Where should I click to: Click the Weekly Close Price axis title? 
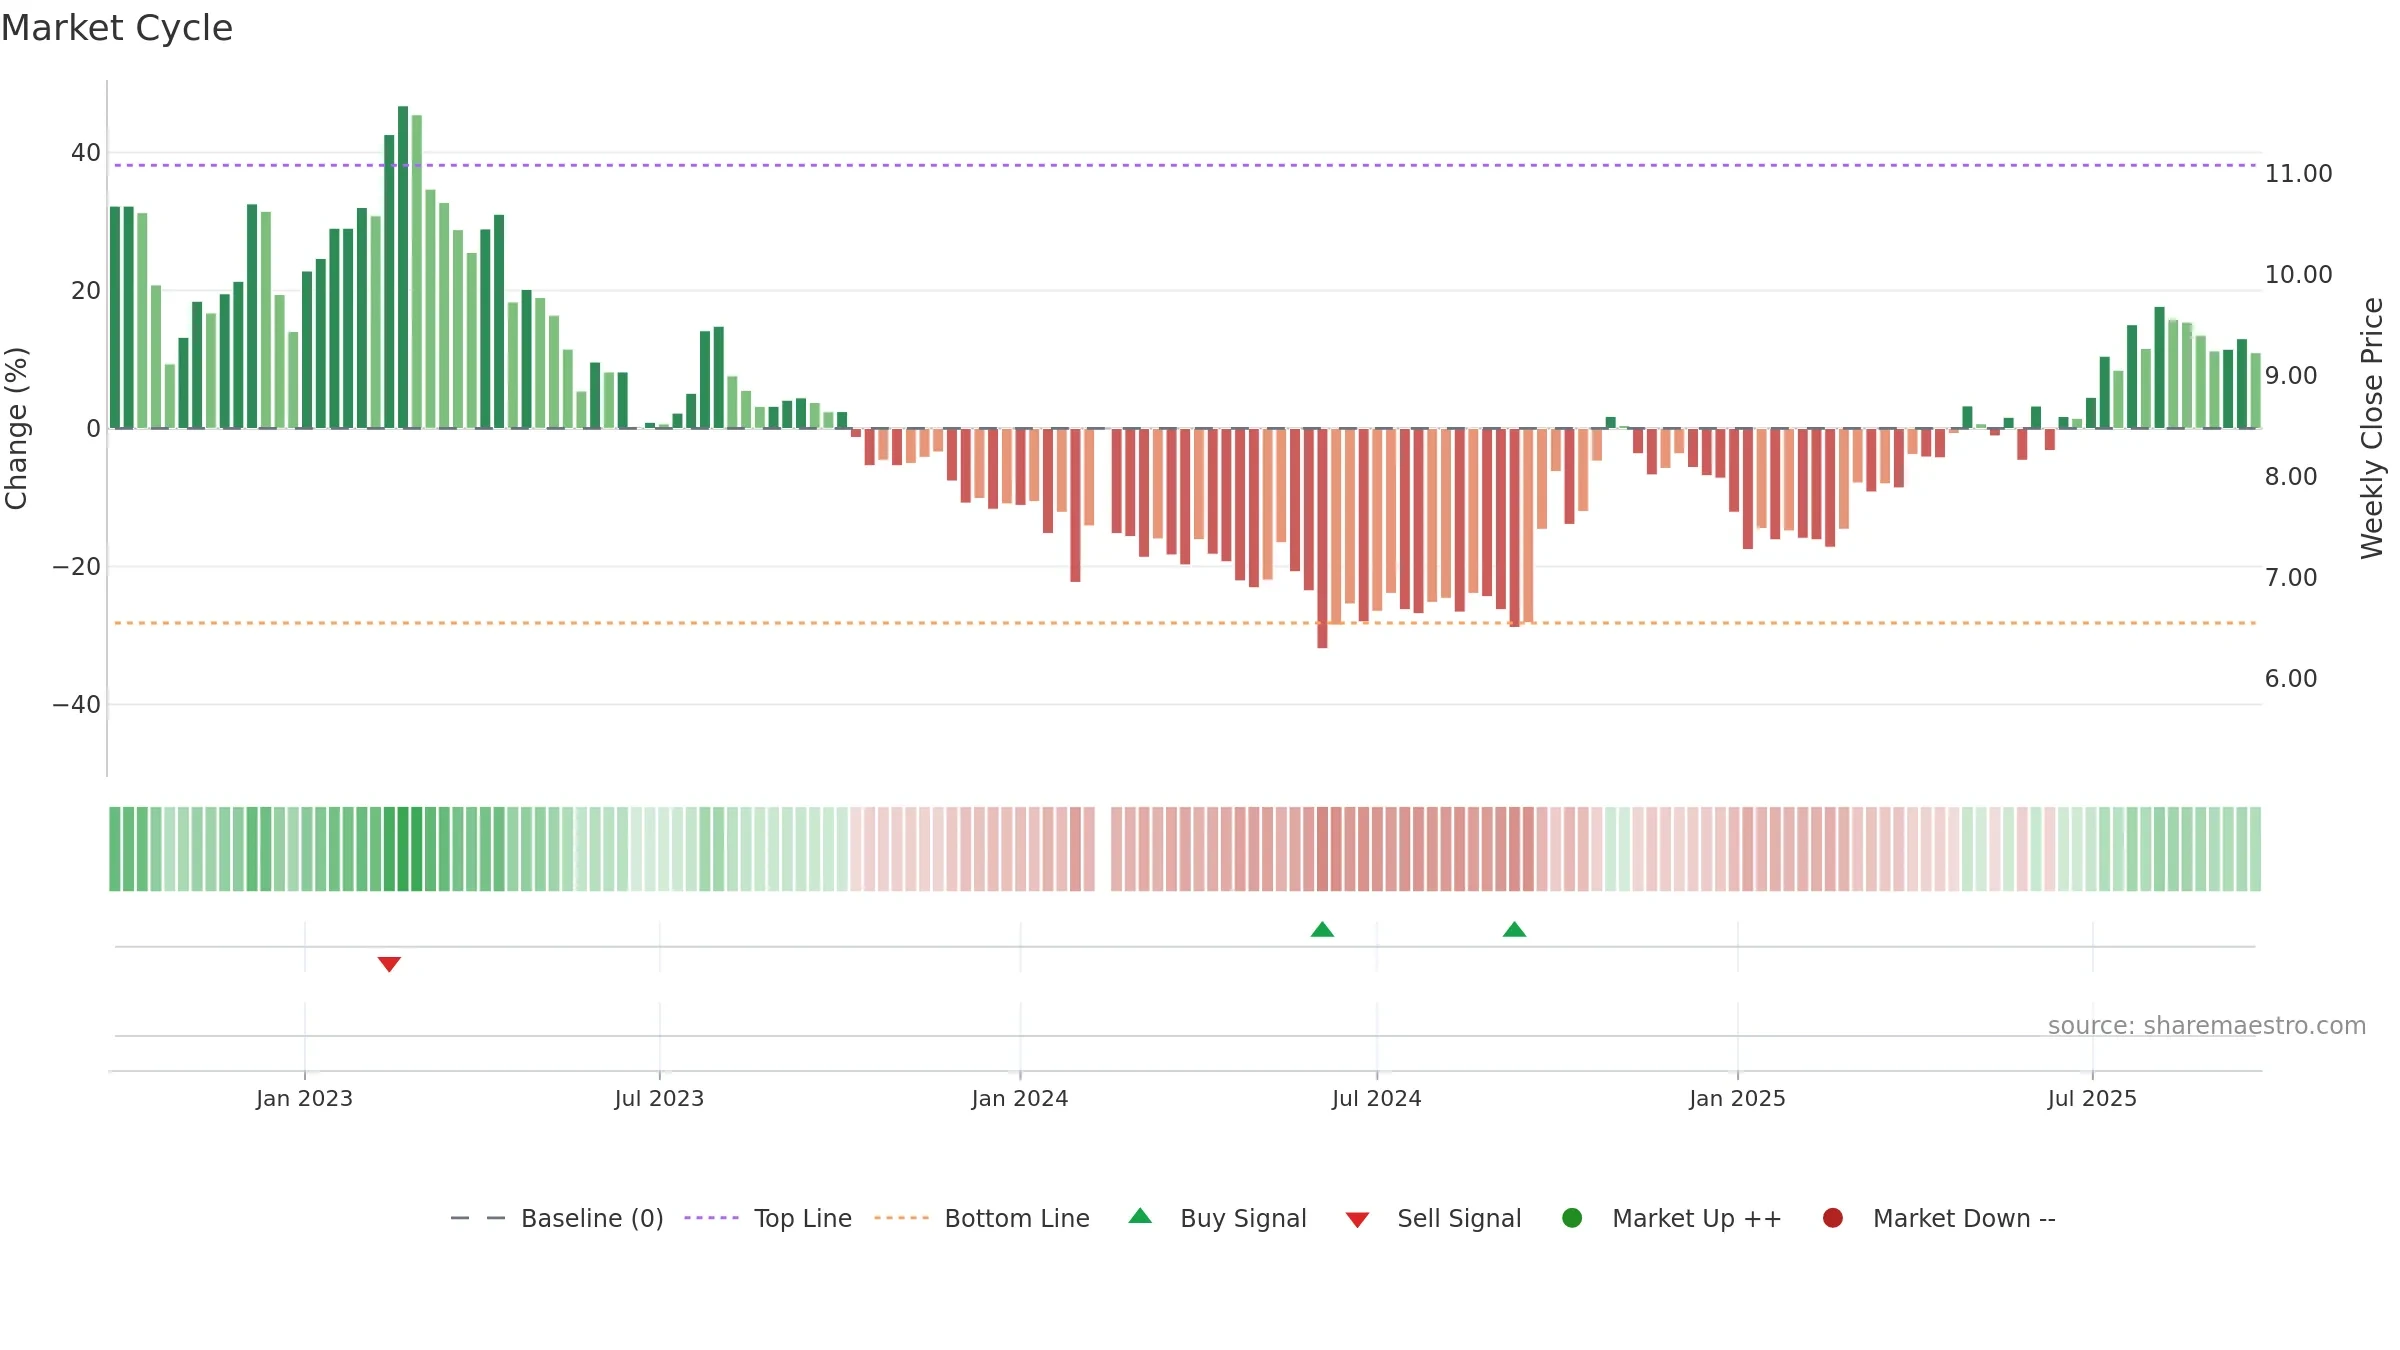(x=2372, y=428)
